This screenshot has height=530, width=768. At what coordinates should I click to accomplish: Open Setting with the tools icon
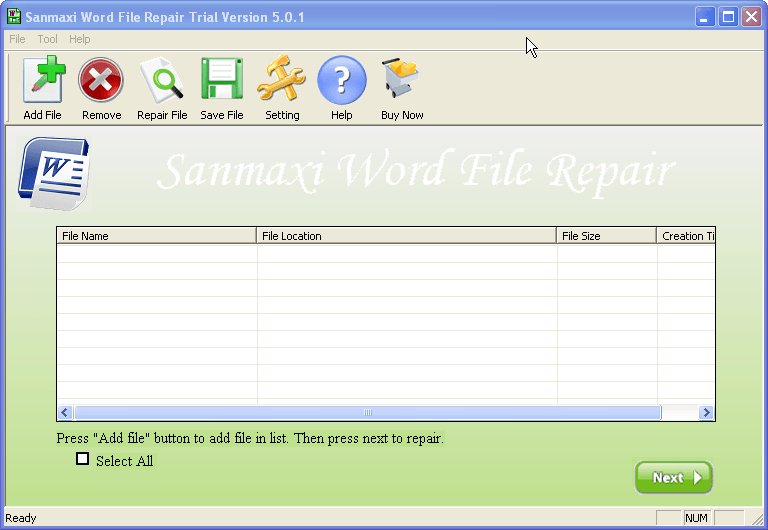[x=282, y=78]
